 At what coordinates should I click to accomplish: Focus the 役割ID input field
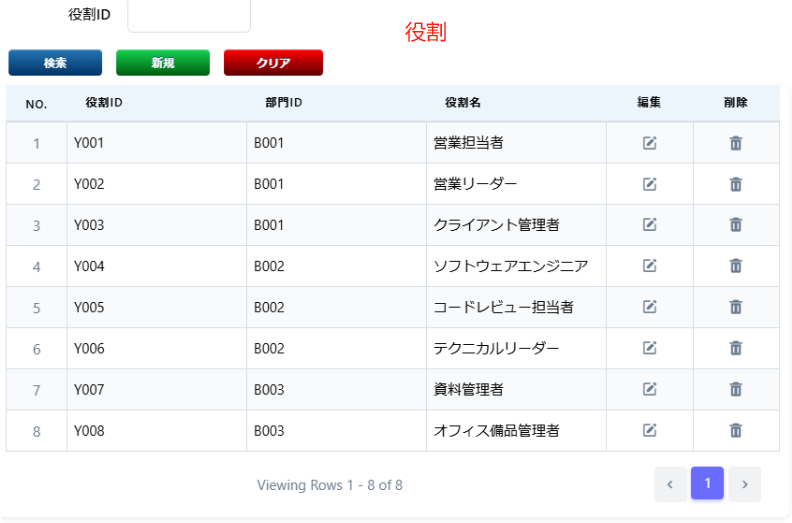point(189,15)
